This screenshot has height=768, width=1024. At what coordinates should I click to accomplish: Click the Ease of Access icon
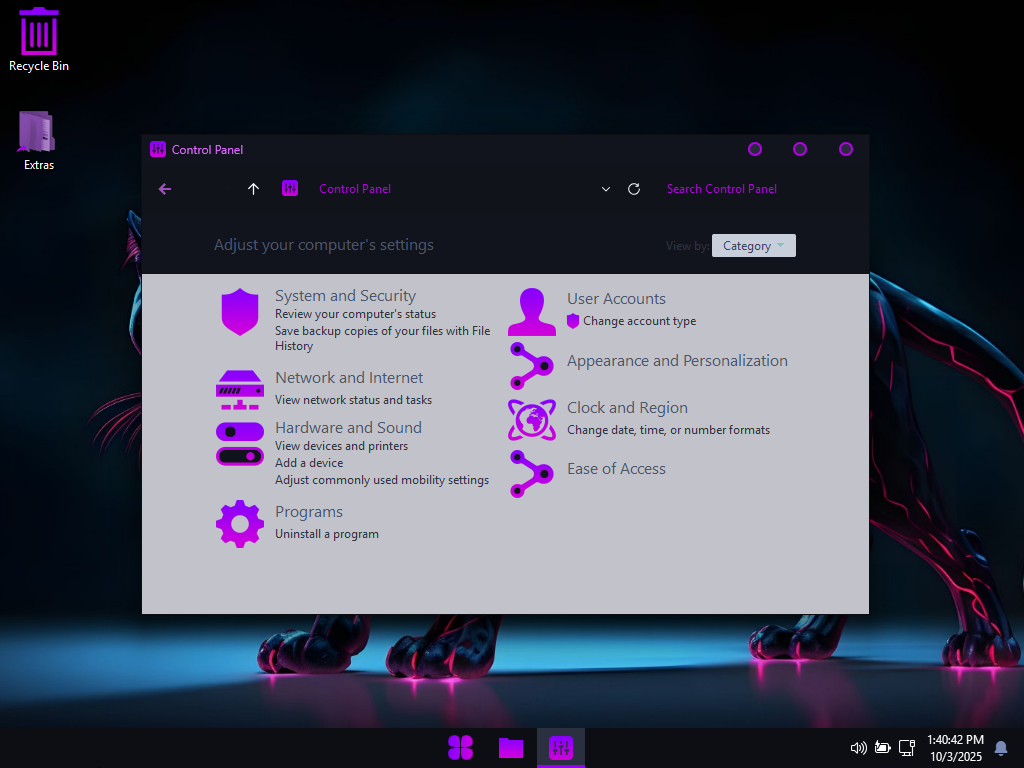point(531,473)
